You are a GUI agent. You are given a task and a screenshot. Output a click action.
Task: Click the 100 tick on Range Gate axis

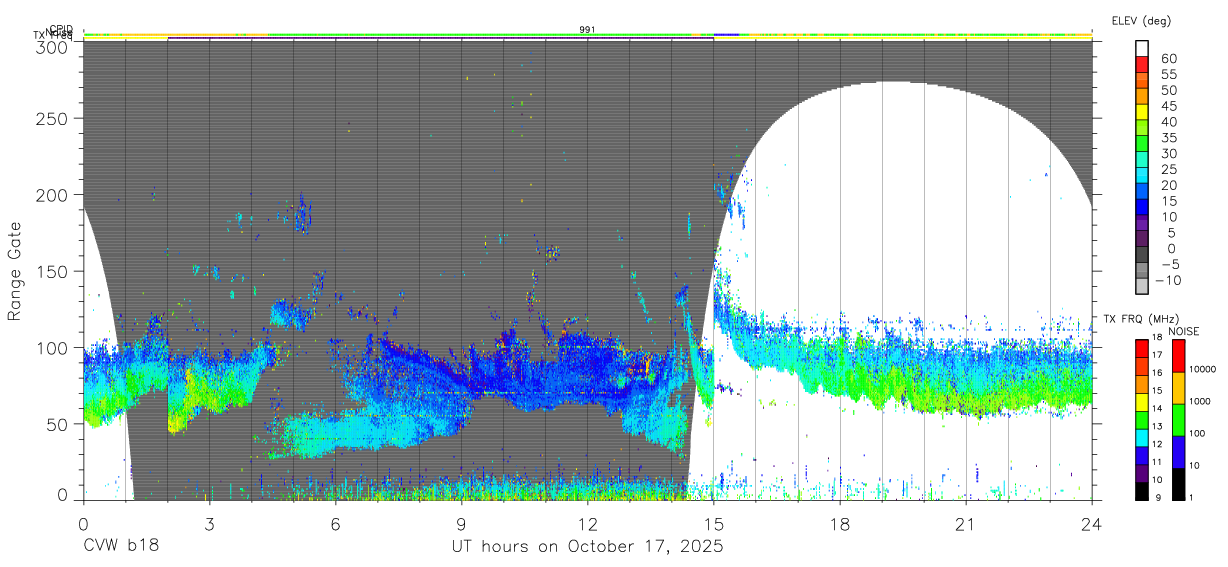[x=51, y=347]
